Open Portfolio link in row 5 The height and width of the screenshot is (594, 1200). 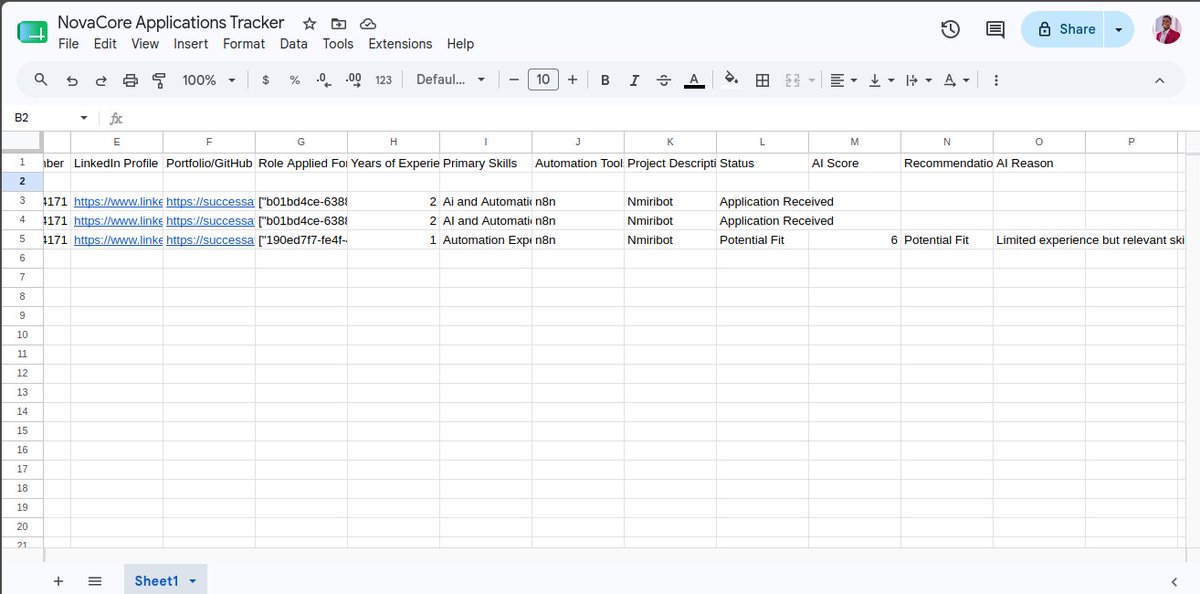click(x=209, y=240)
